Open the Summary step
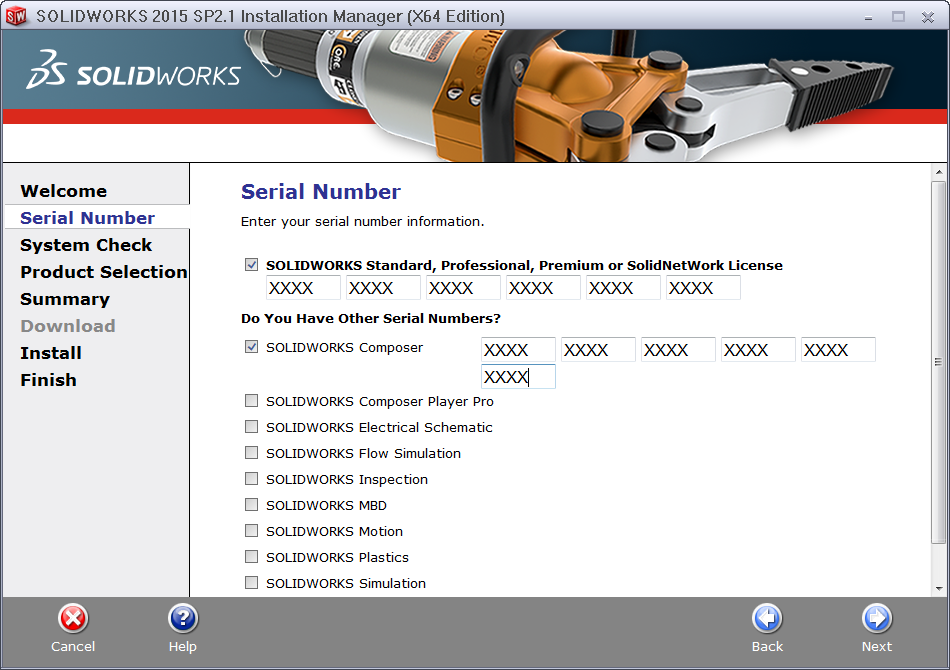 coord(65,299)
